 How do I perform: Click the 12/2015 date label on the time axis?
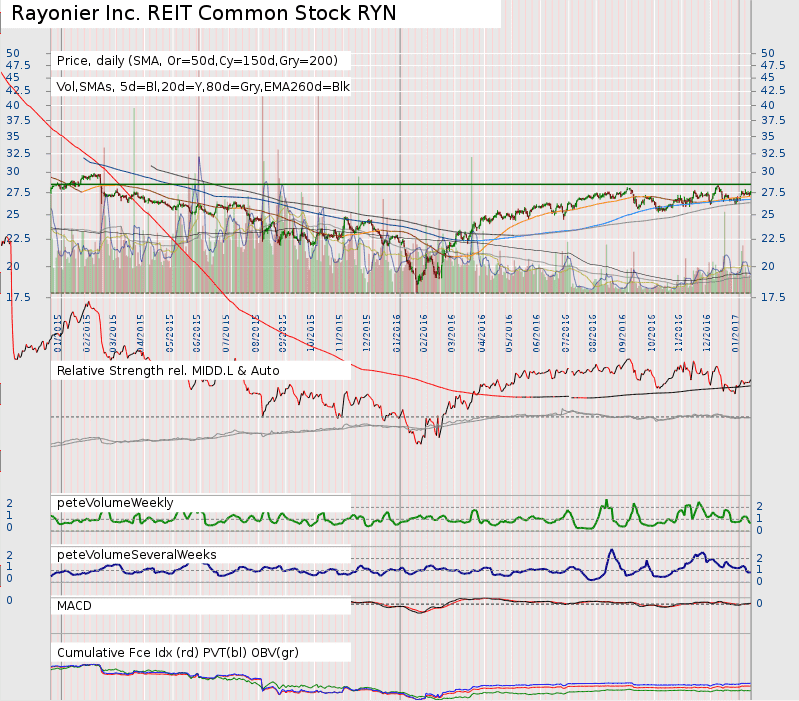[366, 333]
